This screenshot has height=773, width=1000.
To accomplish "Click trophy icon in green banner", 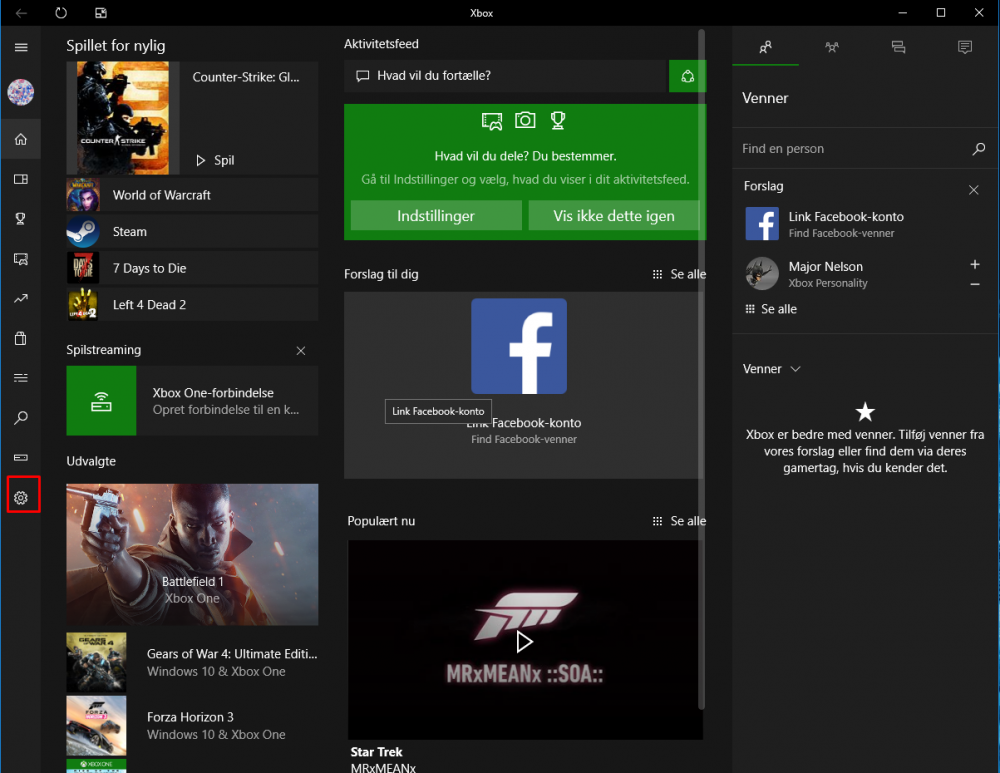I will coord(558,121).
